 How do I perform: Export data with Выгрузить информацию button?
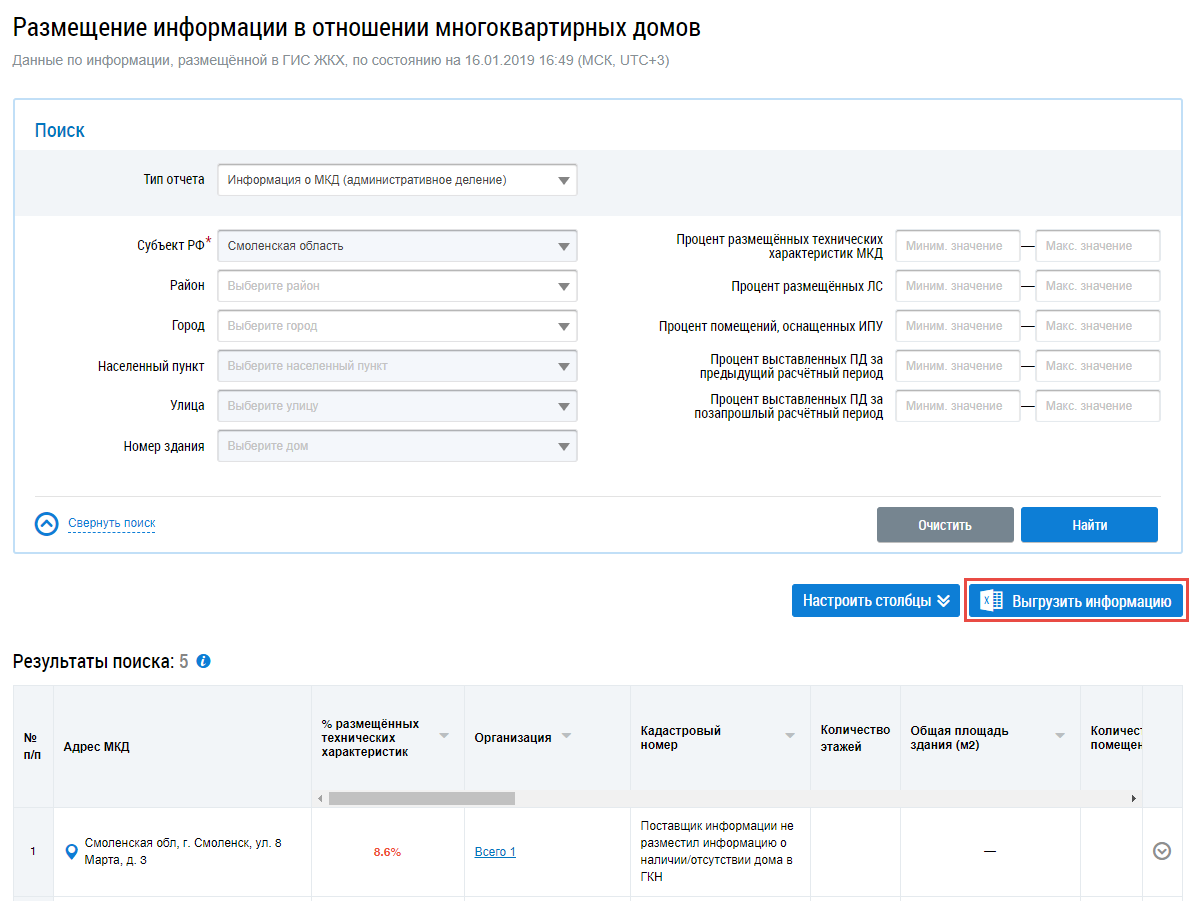1076,601
